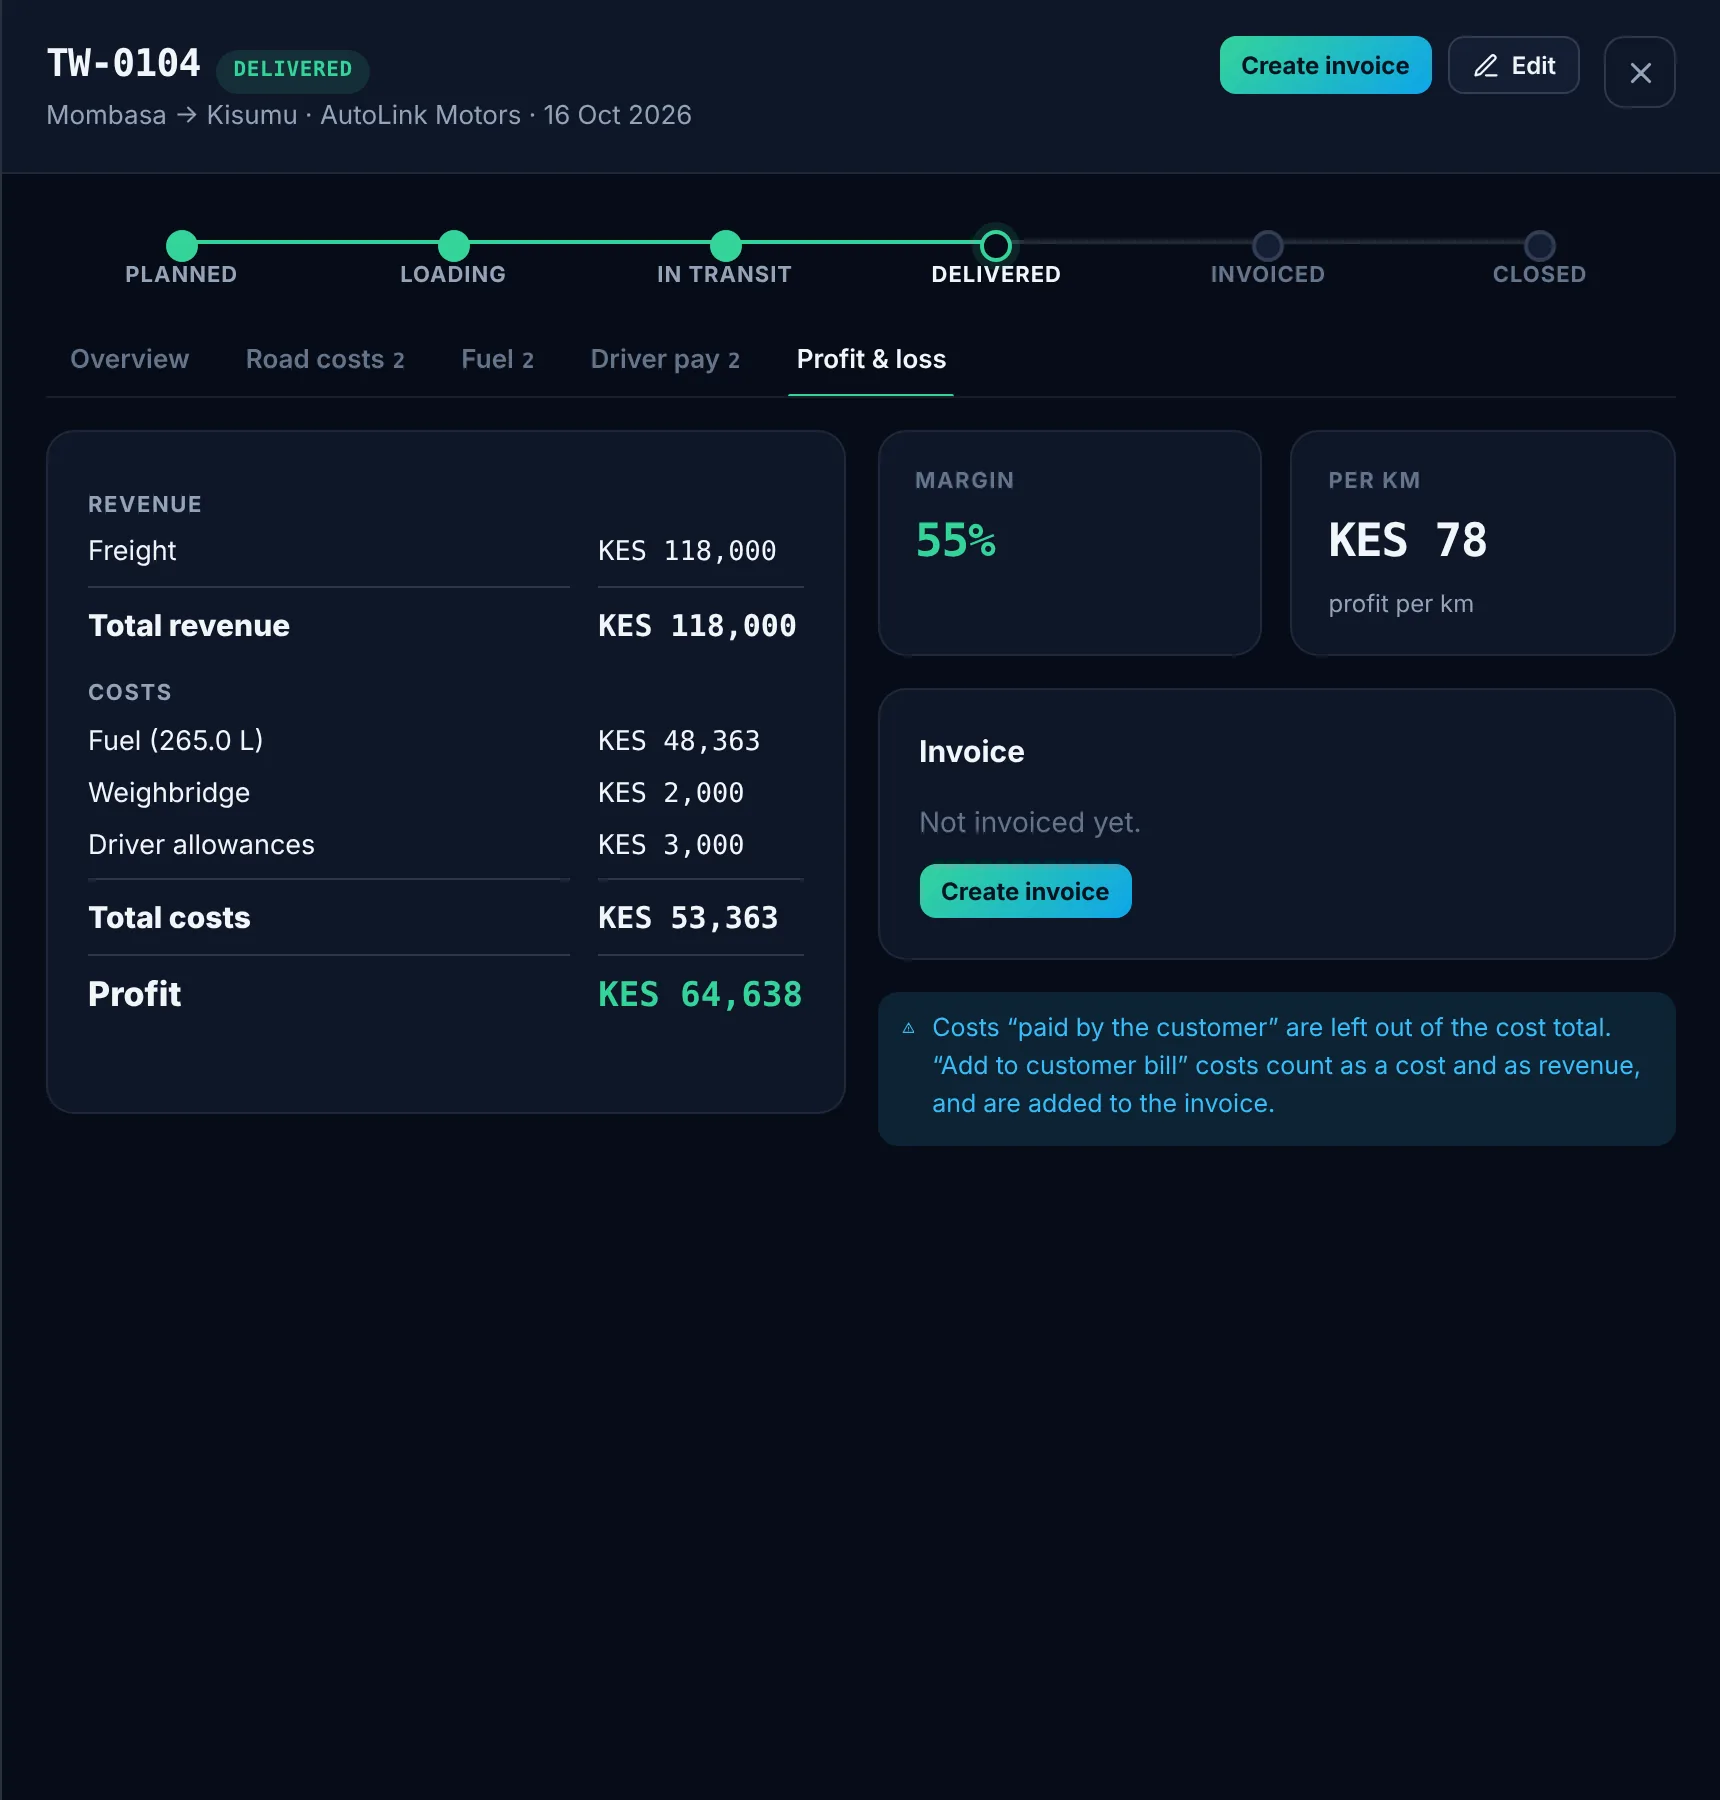Click the route text Mombasa → Kisumu

pos(172,115)
